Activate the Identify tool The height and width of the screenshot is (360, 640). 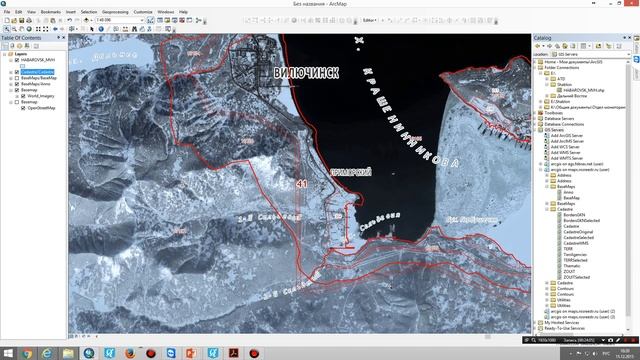(x=101, y=29)
